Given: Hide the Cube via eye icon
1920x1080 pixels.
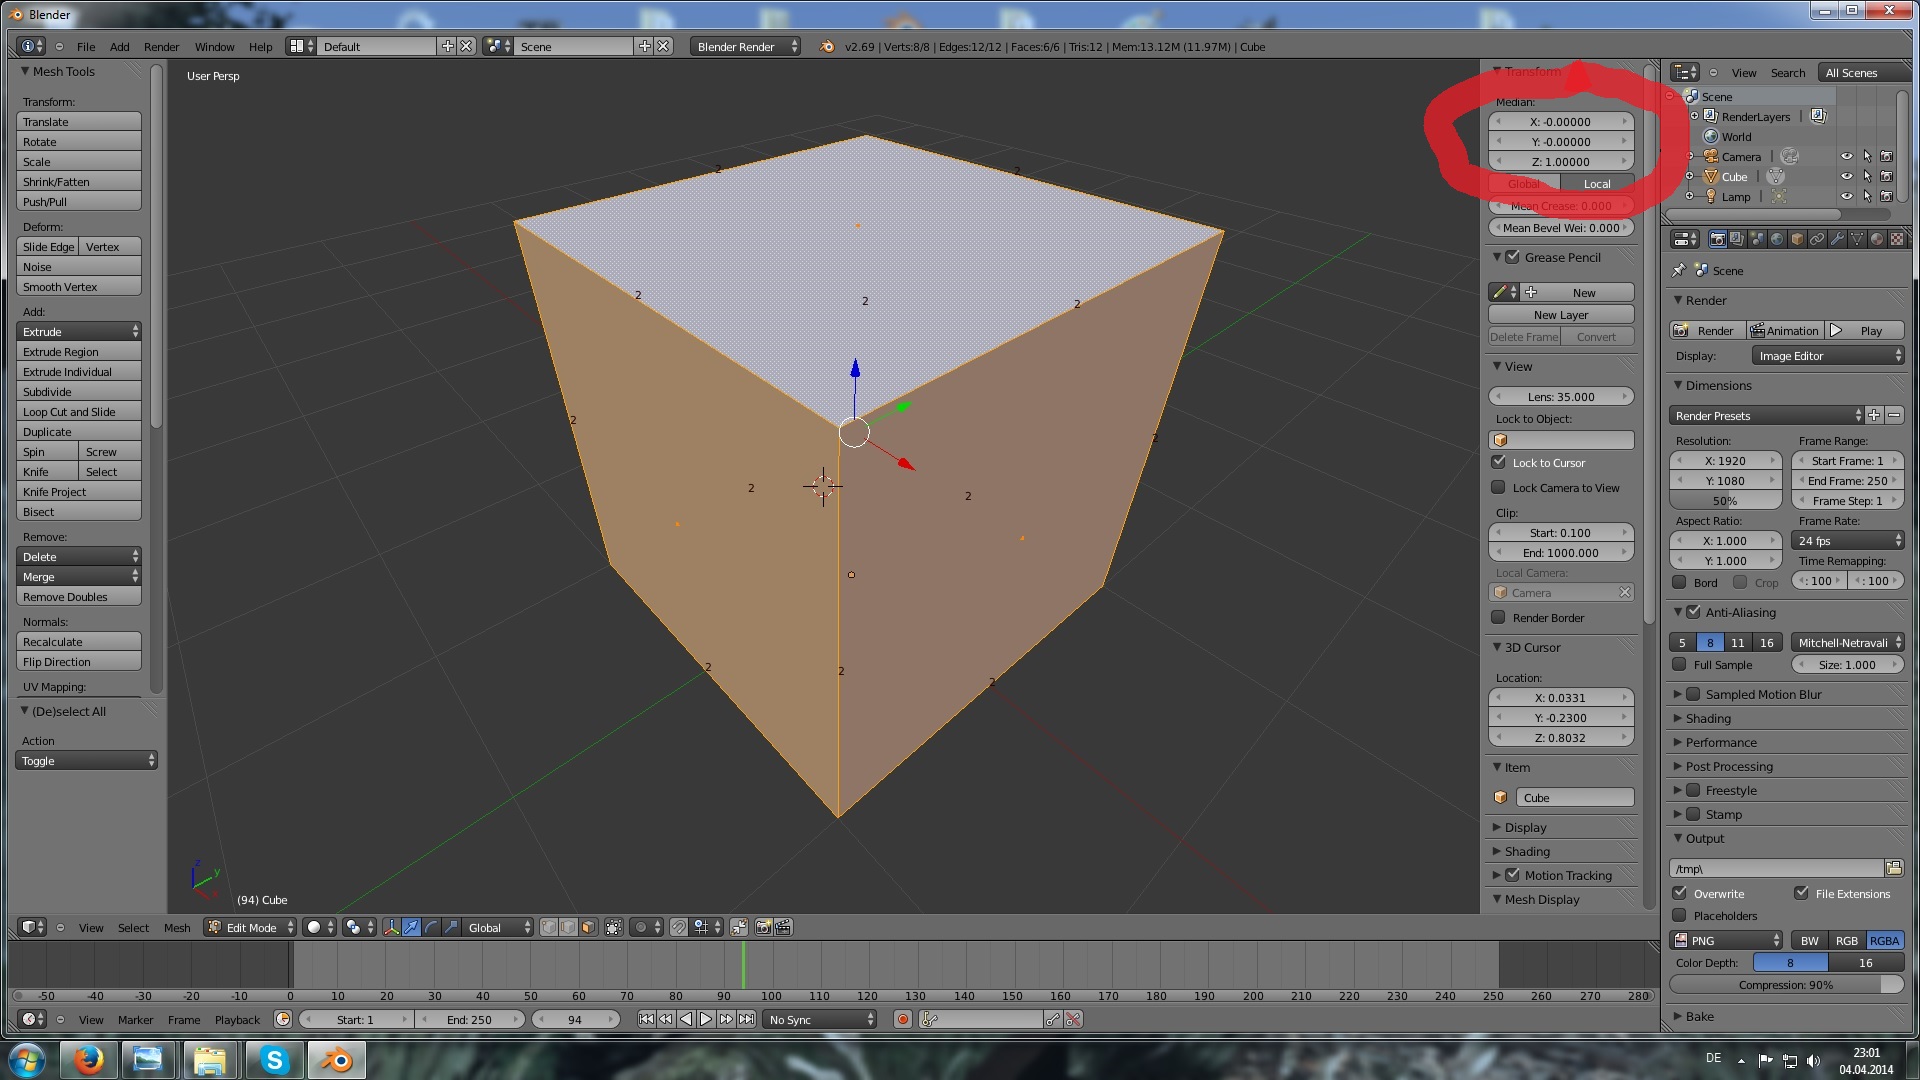Looking at the screenshot, I should (x=1846, y=177).
